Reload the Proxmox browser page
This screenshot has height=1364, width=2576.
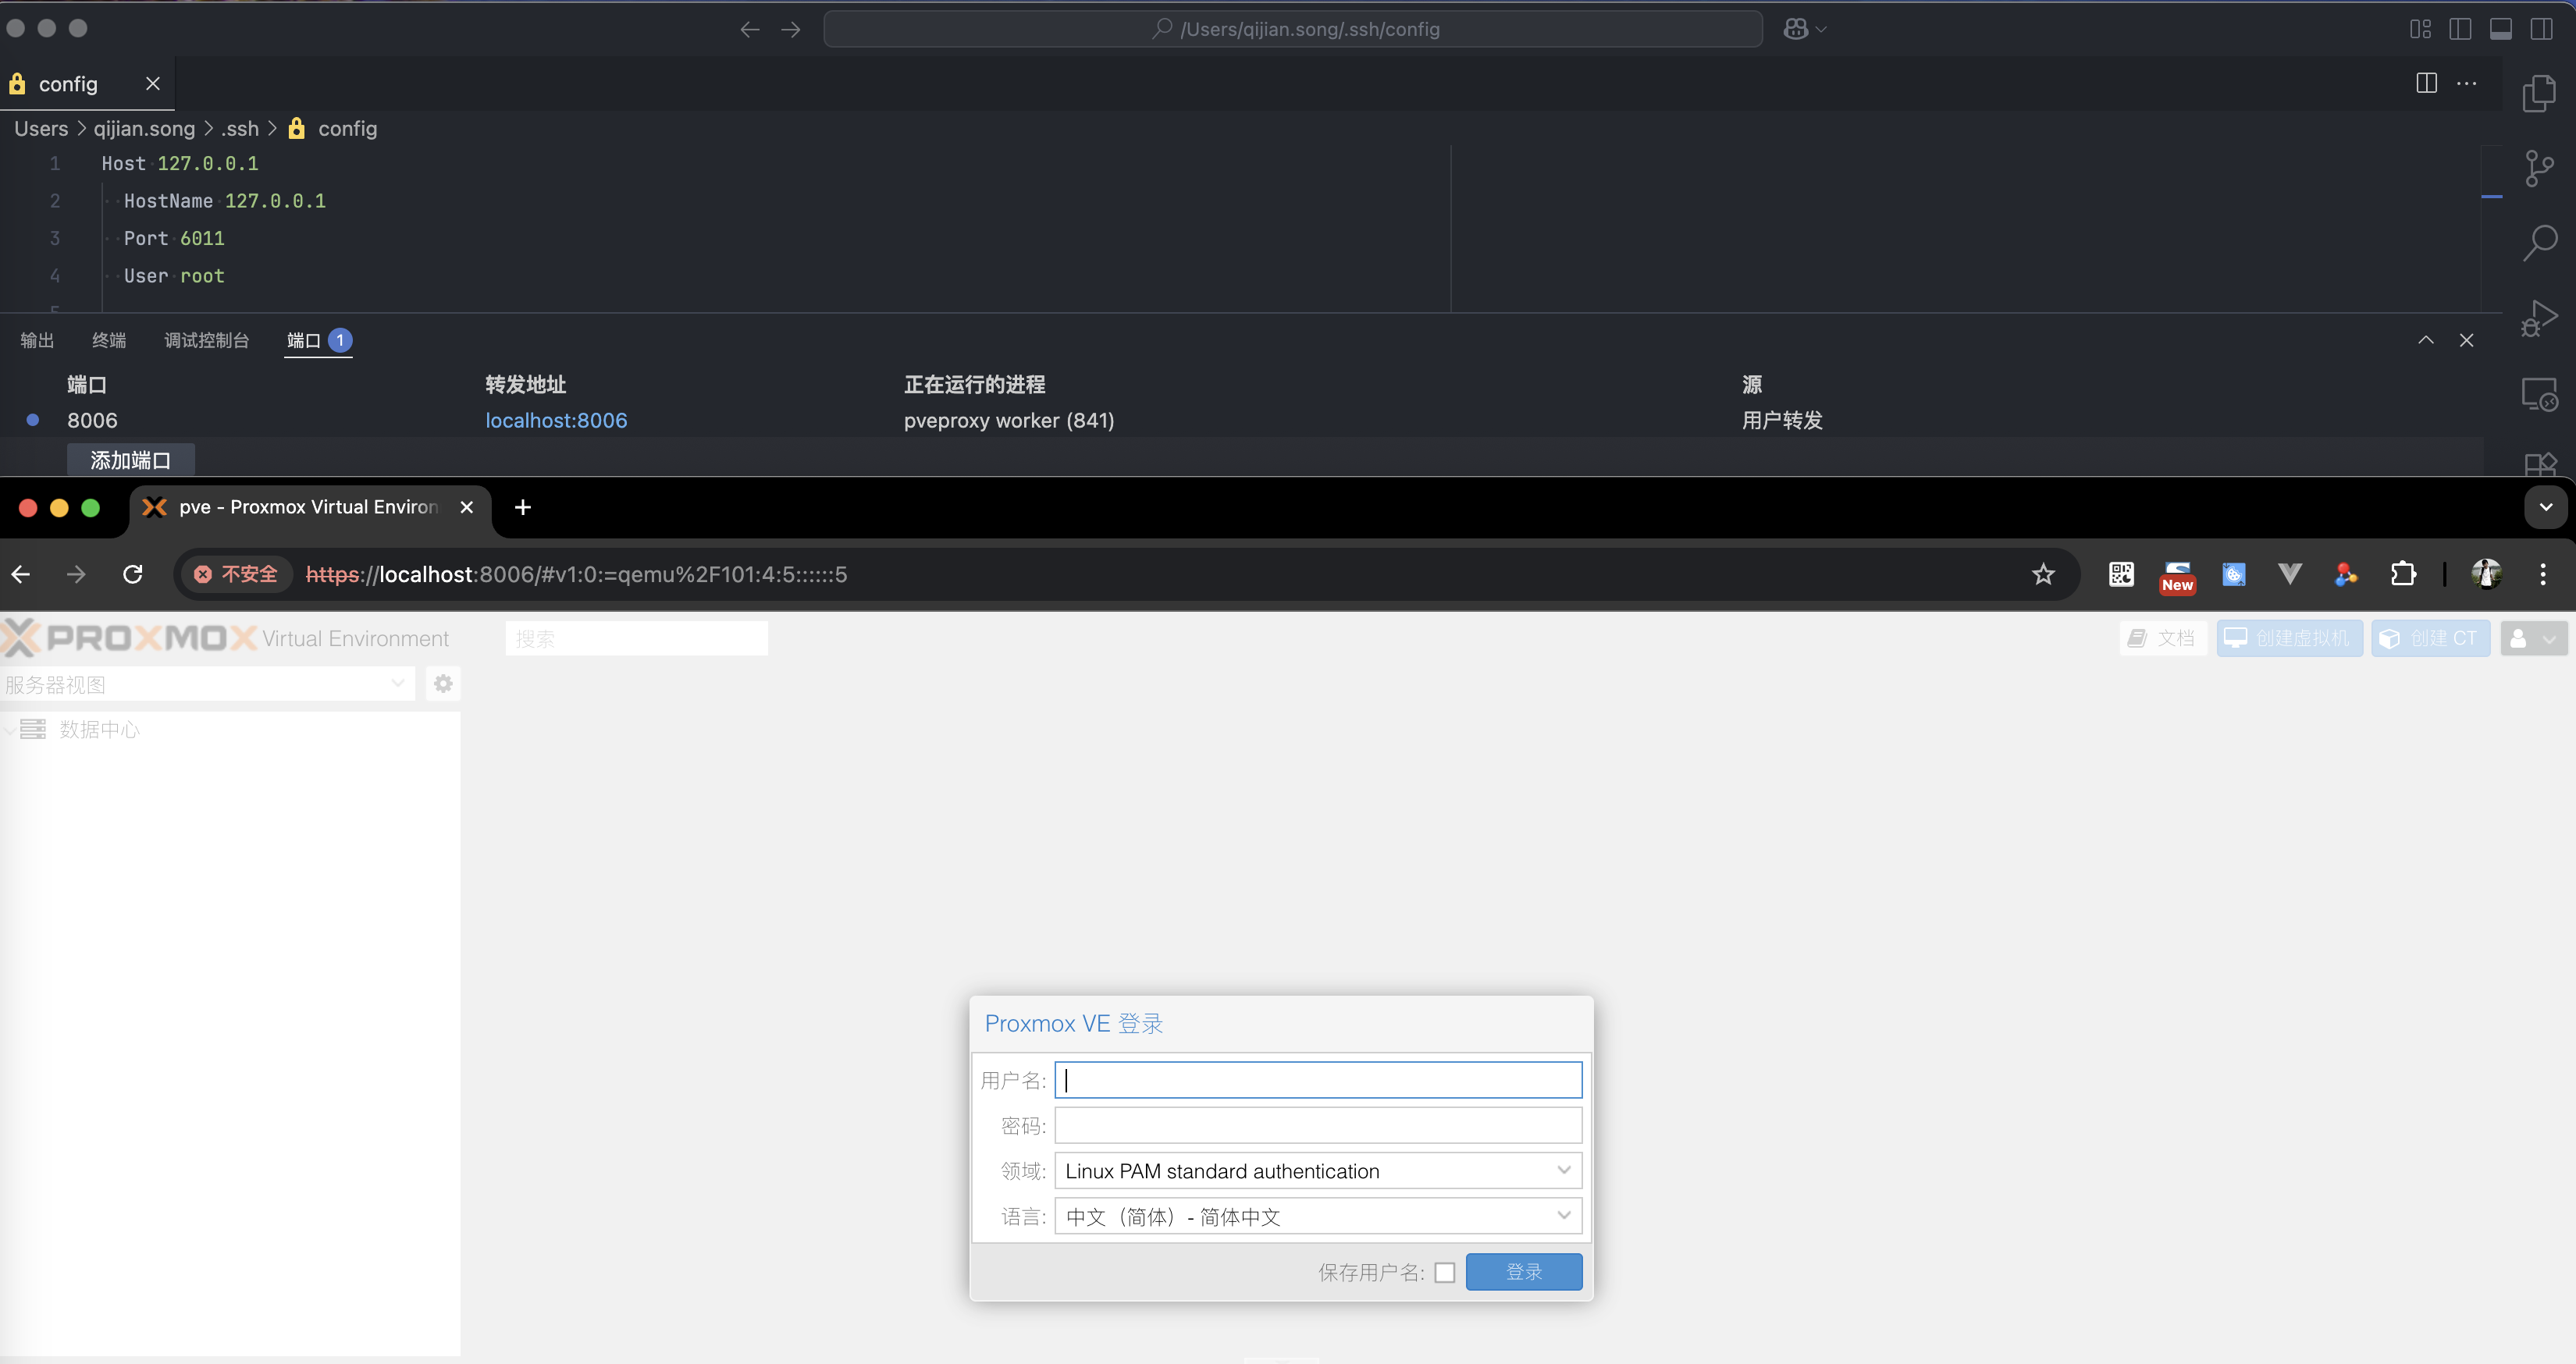pyautogui.click(x=133, y=574)
